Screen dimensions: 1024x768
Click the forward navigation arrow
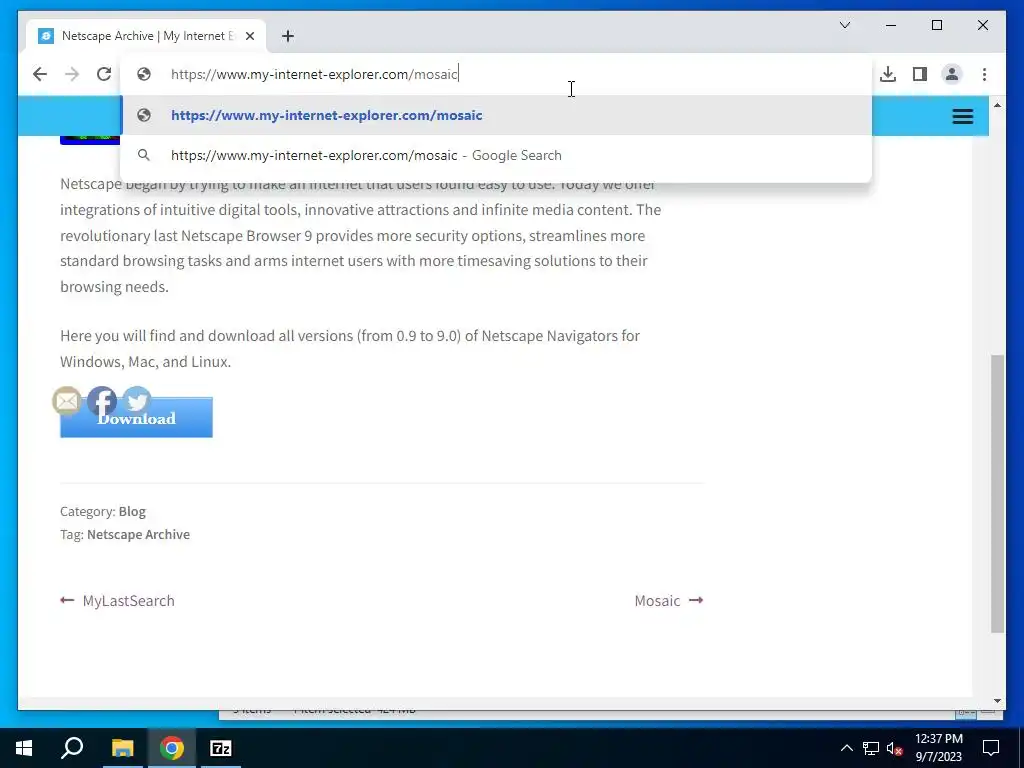tap(72, 74)
